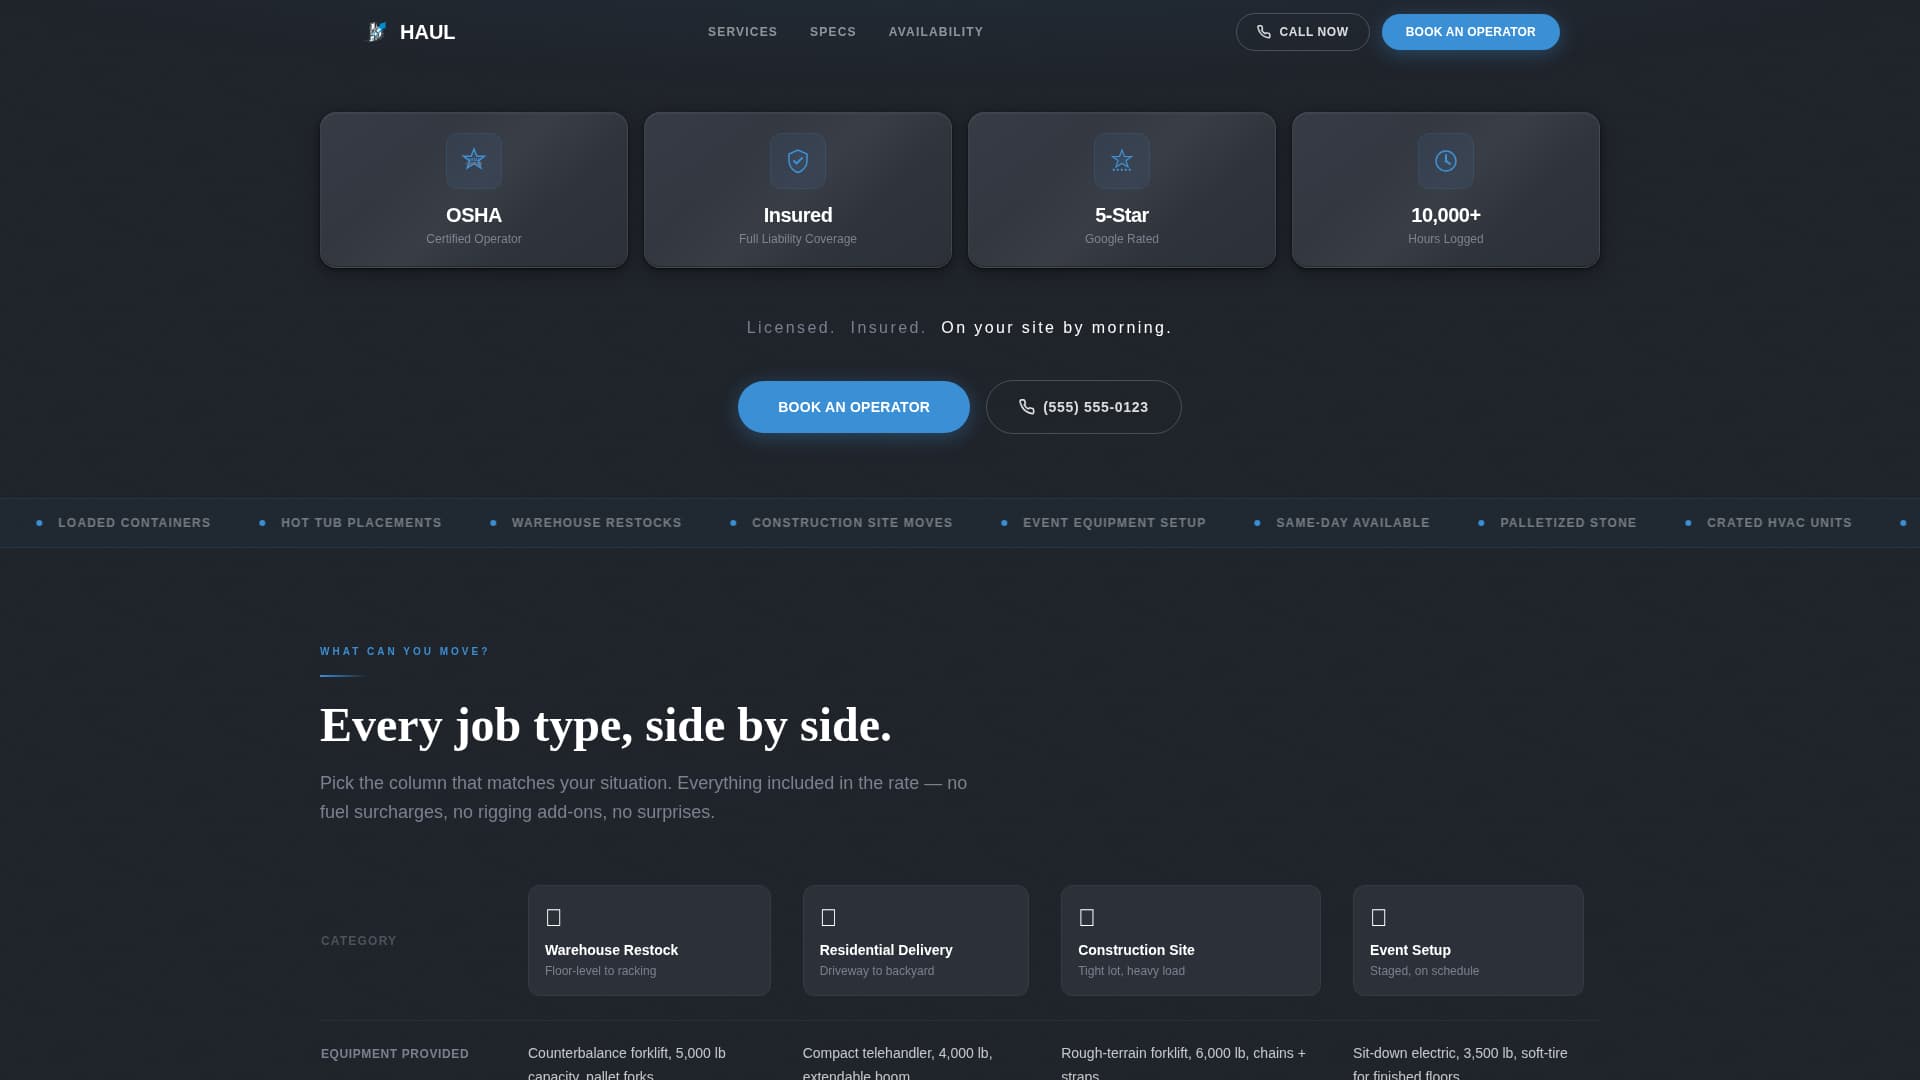Call the (555) 555-0123 number button
Screen dimensions: 1920x1080
[1084, 407]
